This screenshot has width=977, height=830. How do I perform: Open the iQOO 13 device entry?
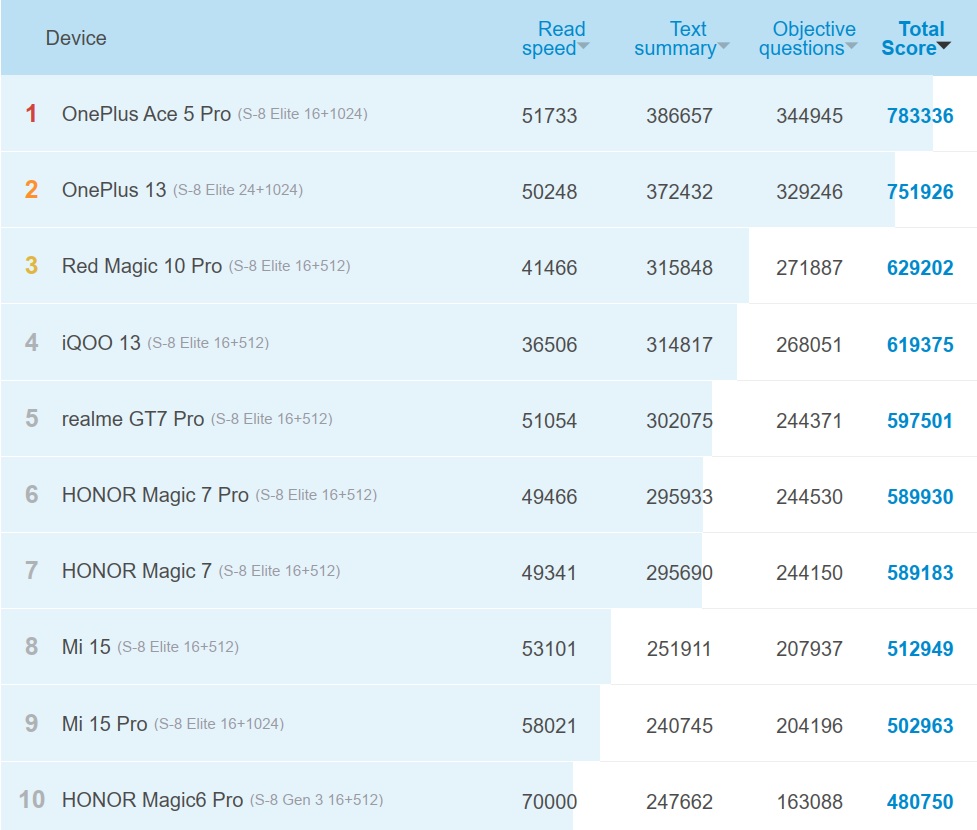click(x=101, y=343)
